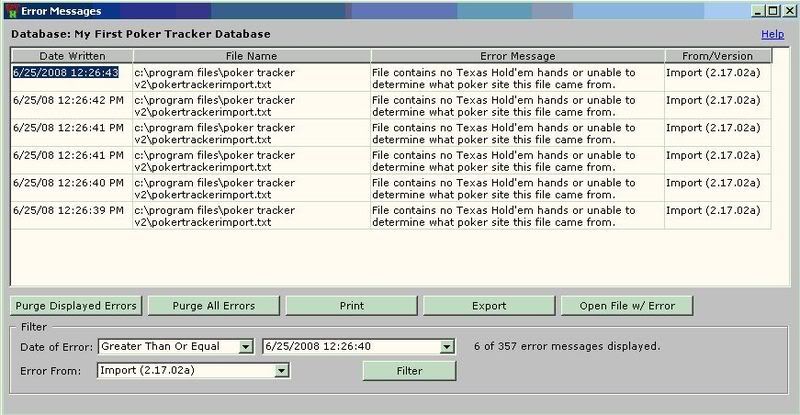The height and width of the screenshot is (415, 800).
Task: Sort by Date Written column header
Action: click(70, 56)
